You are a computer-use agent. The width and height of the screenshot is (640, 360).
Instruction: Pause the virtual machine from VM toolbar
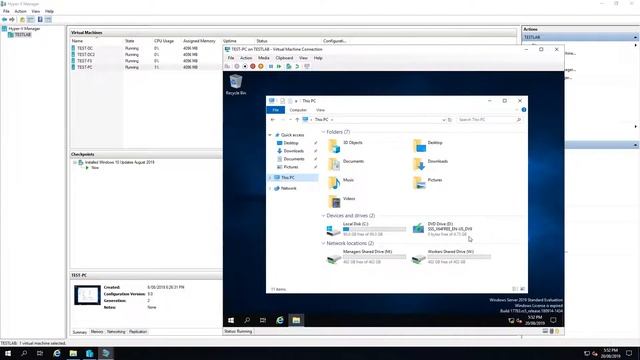tap(271, 67)
